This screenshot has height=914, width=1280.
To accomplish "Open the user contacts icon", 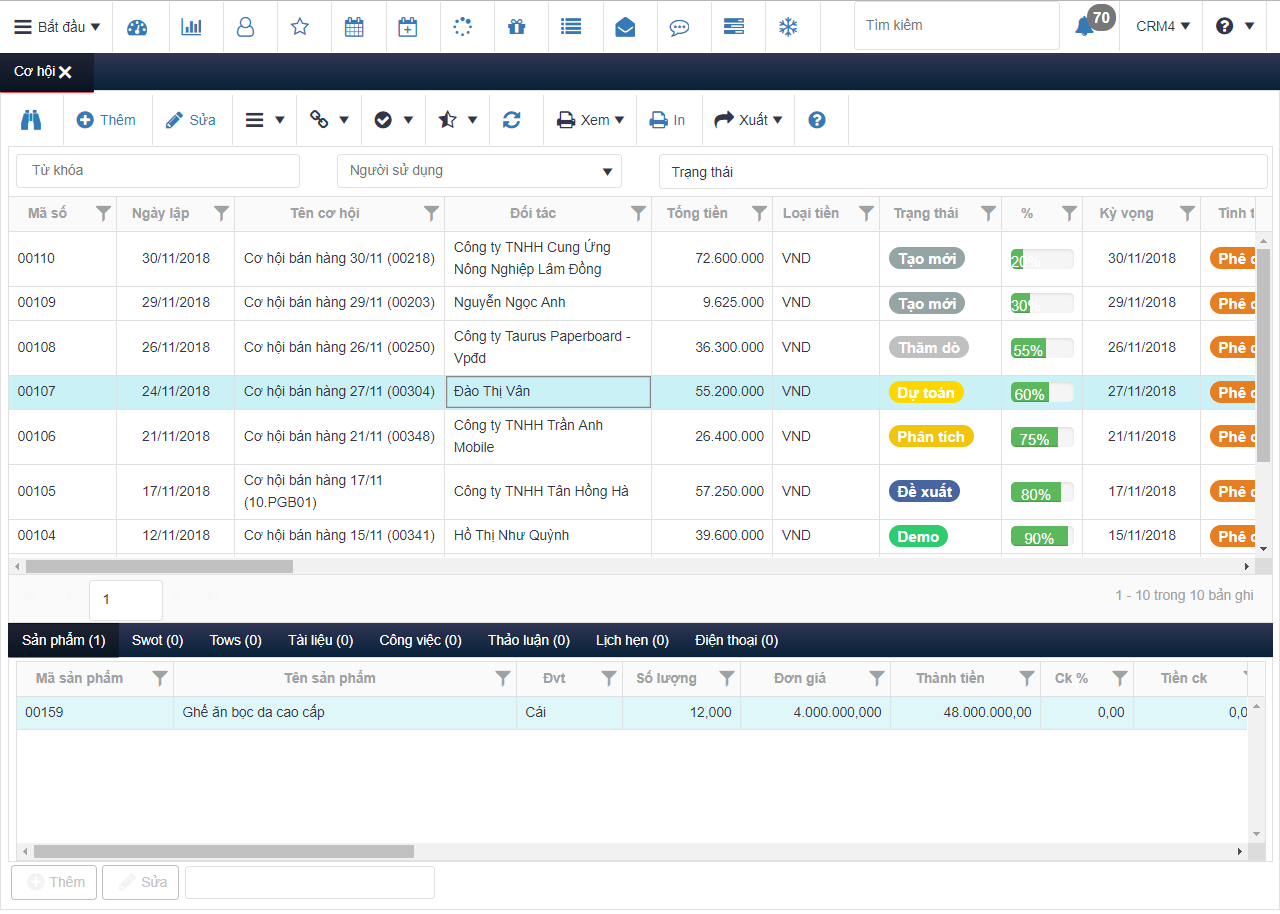I will [x=245, y=27].
